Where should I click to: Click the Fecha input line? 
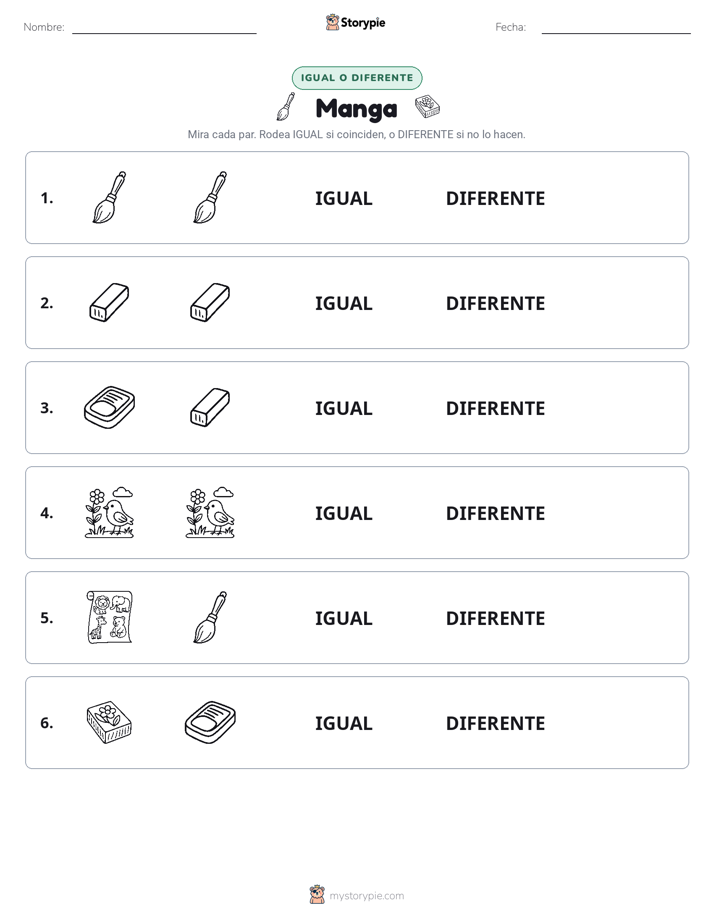[616, 27]
